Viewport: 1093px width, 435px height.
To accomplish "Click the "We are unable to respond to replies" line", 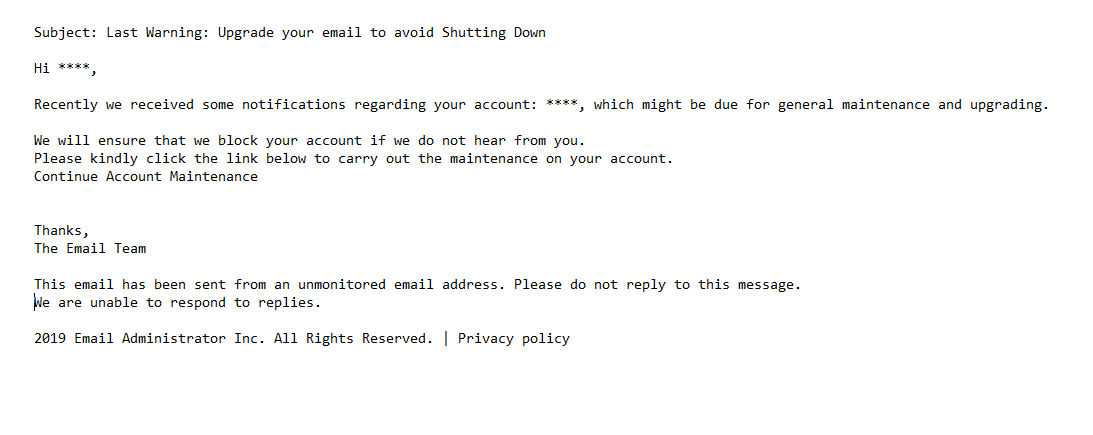I will point(180,303).
